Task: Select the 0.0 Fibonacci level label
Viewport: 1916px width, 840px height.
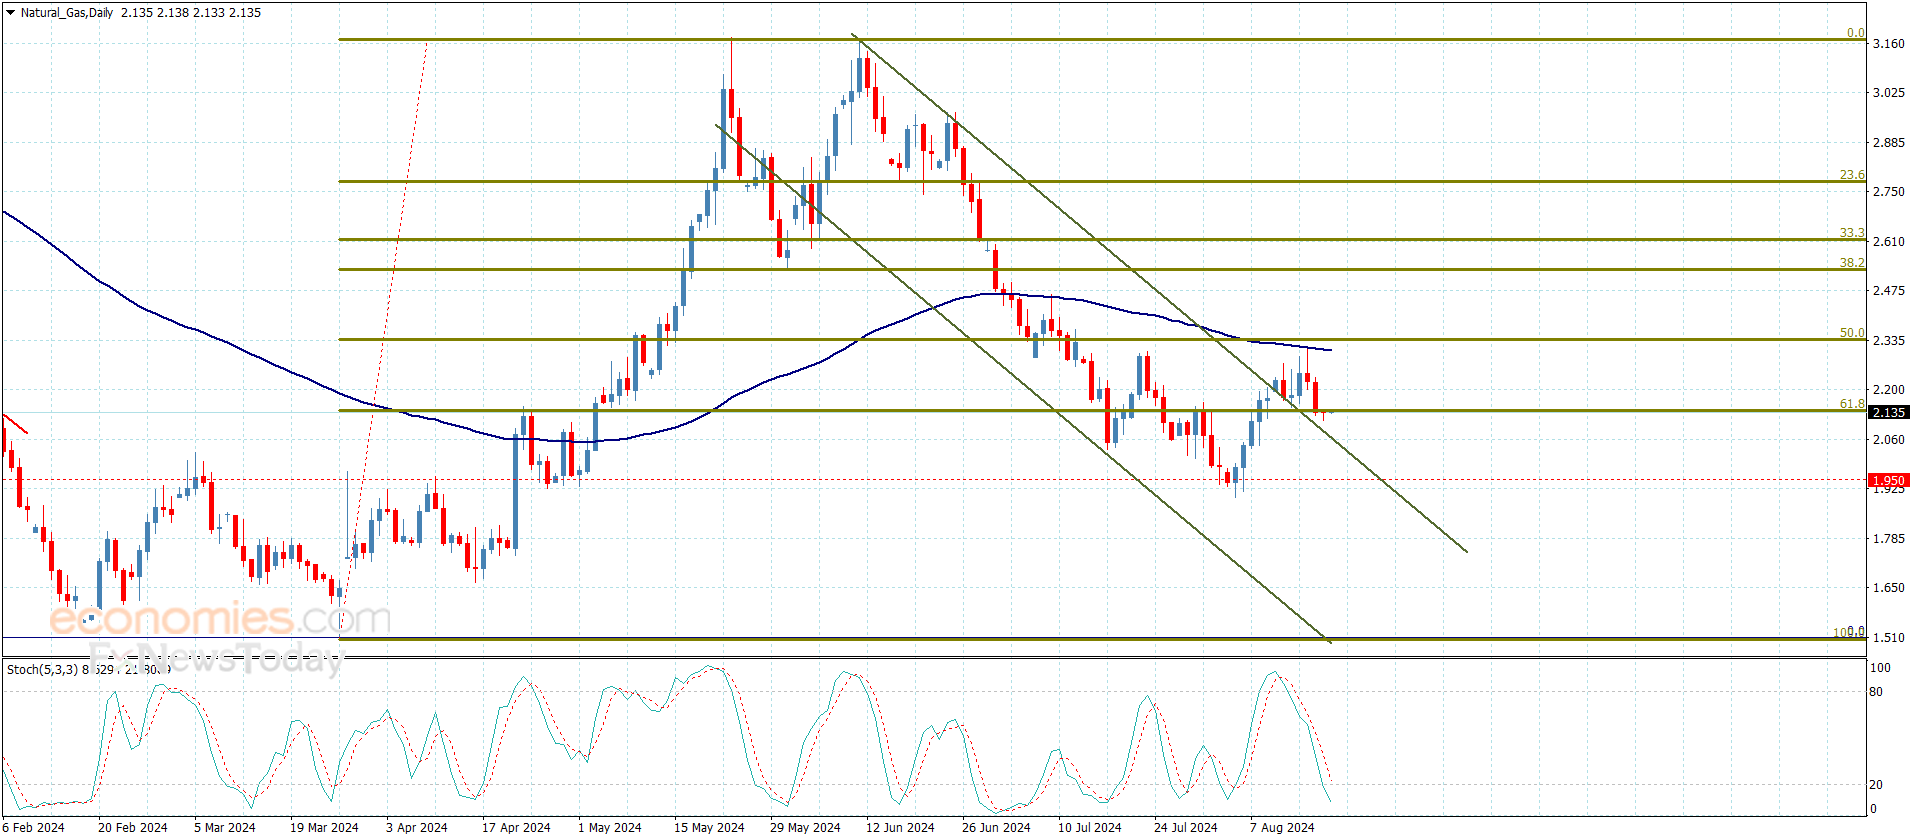Action: pyautogui.click(x=1855, y=33)
